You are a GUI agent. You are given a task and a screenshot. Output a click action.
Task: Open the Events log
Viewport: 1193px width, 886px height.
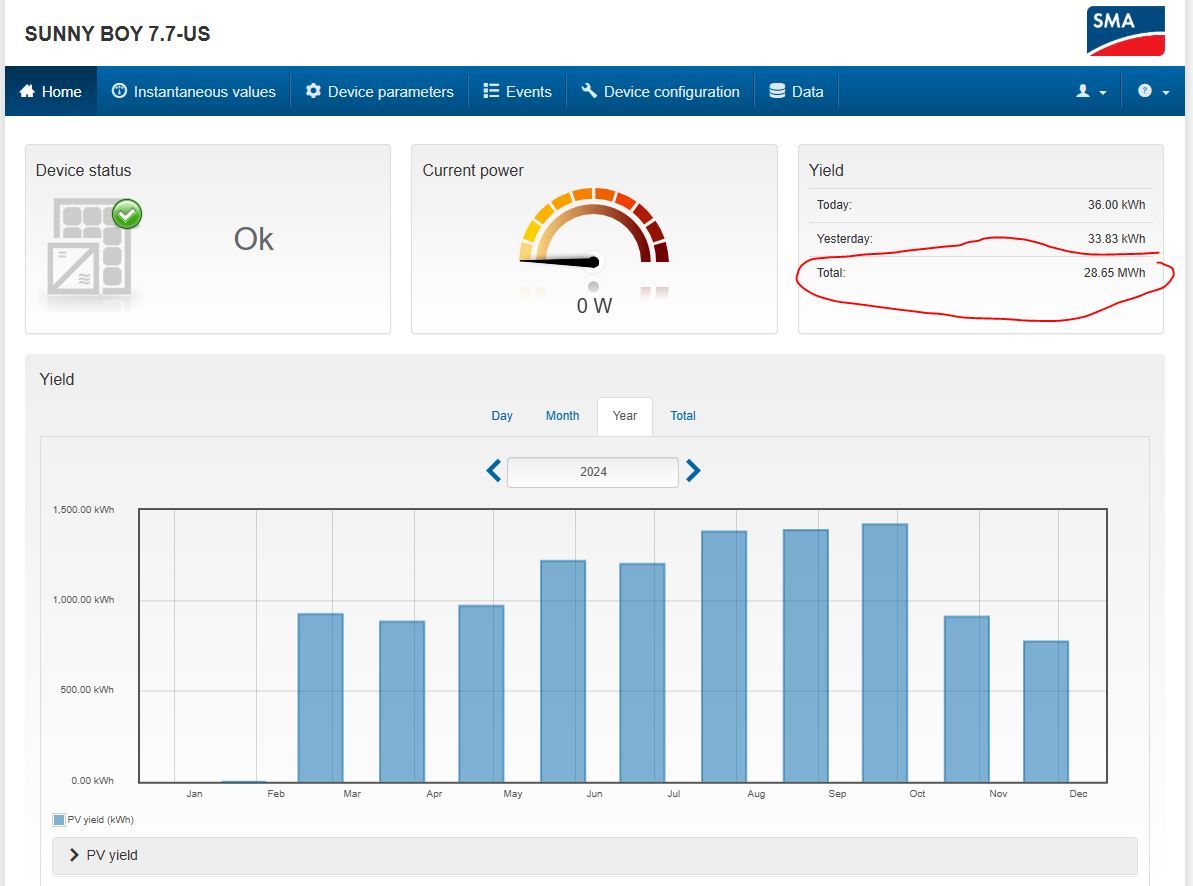click(517, 91)
